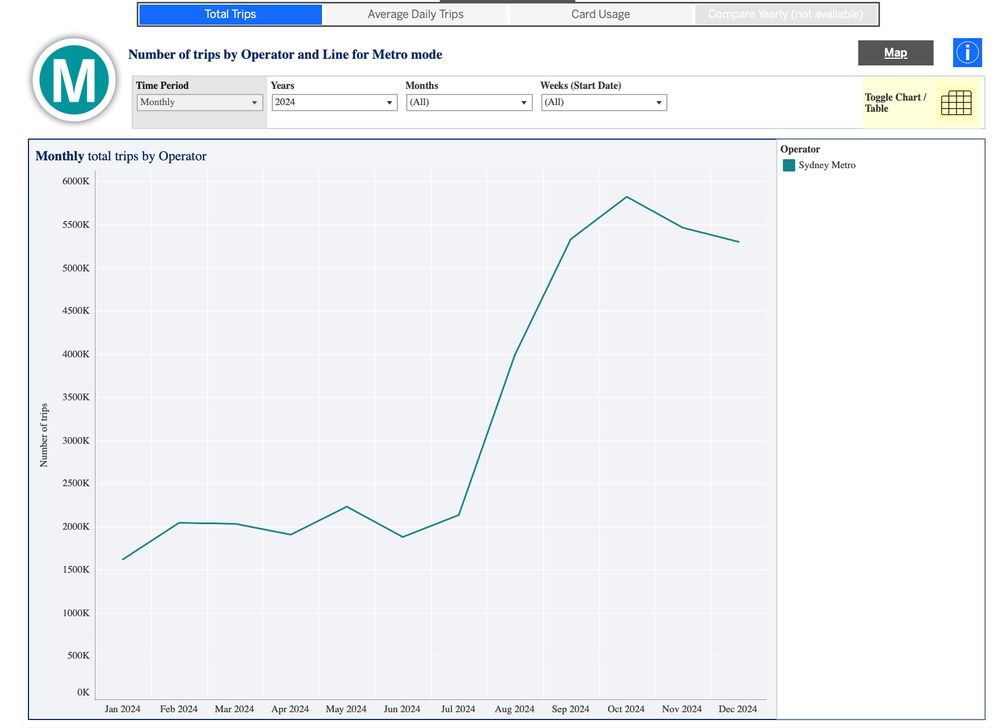Open the Time Period Monthly dropdown
The width and height of the screenshot is (1000, 728).
coord(200,102)
